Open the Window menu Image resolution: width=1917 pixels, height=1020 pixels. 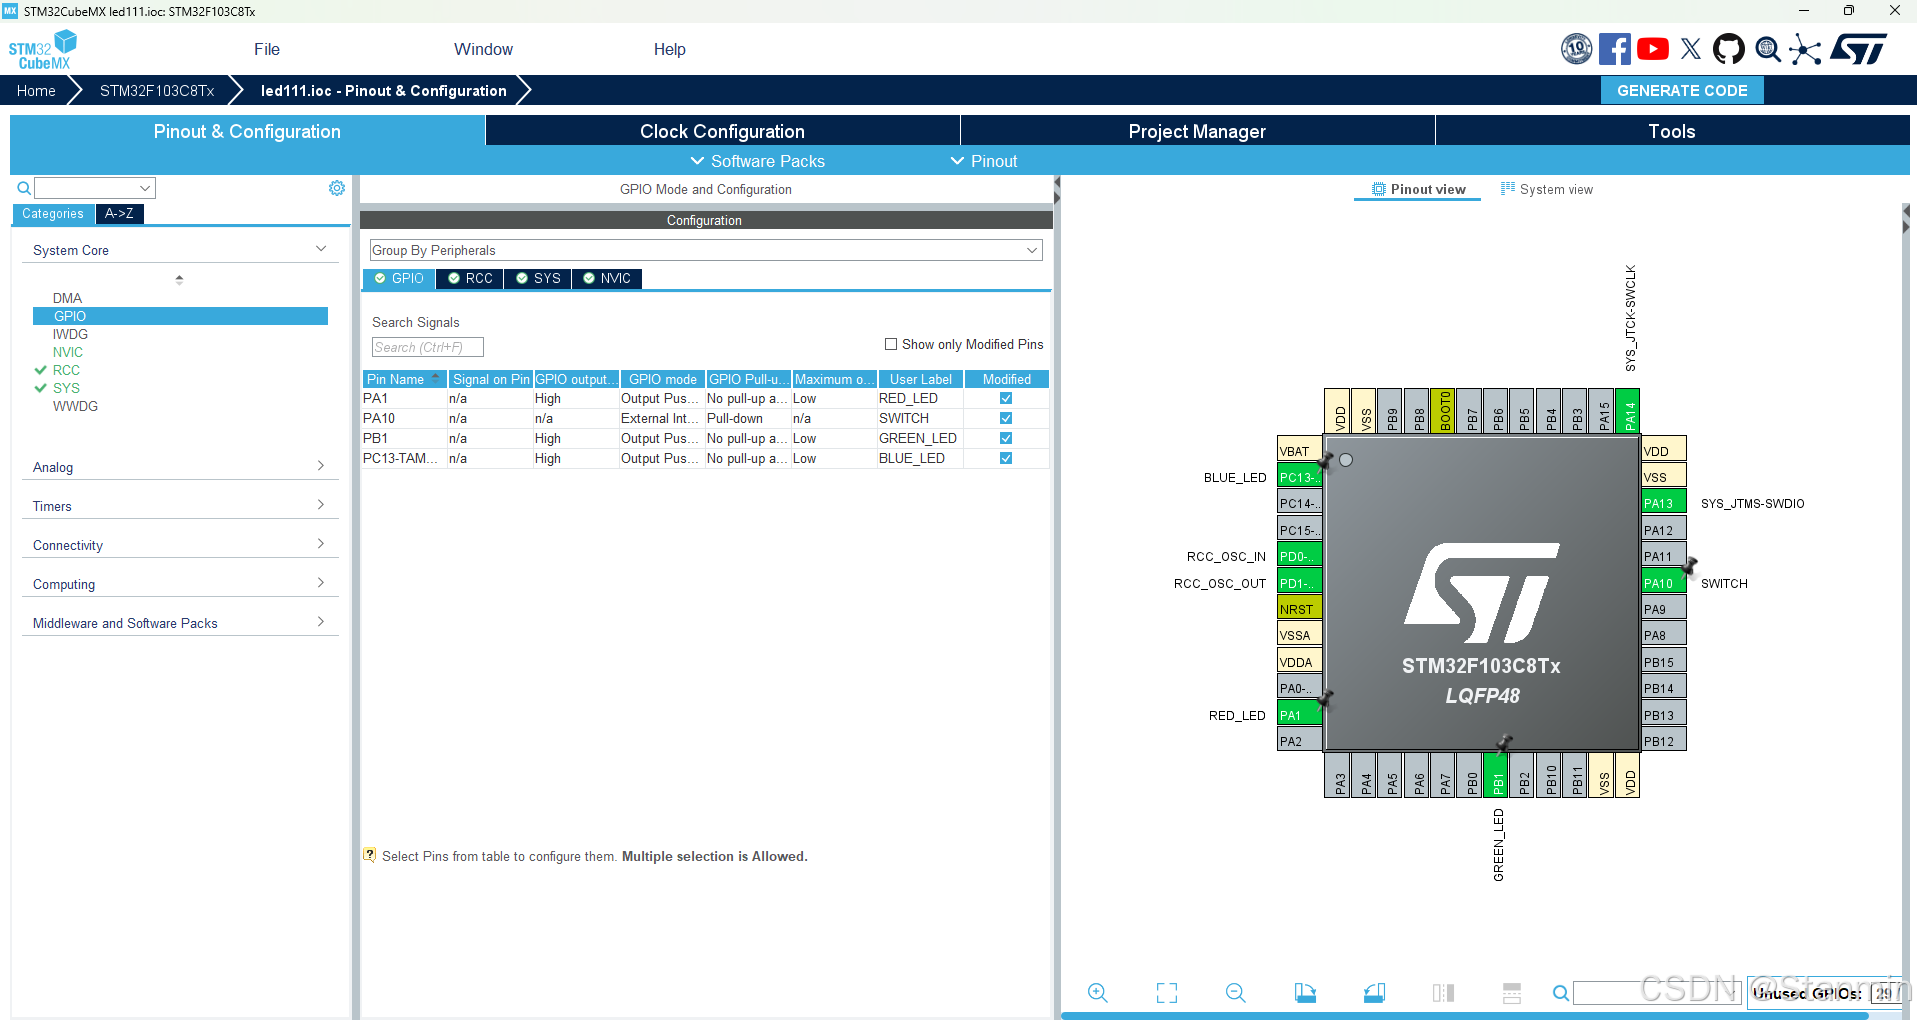coord(483,49)
